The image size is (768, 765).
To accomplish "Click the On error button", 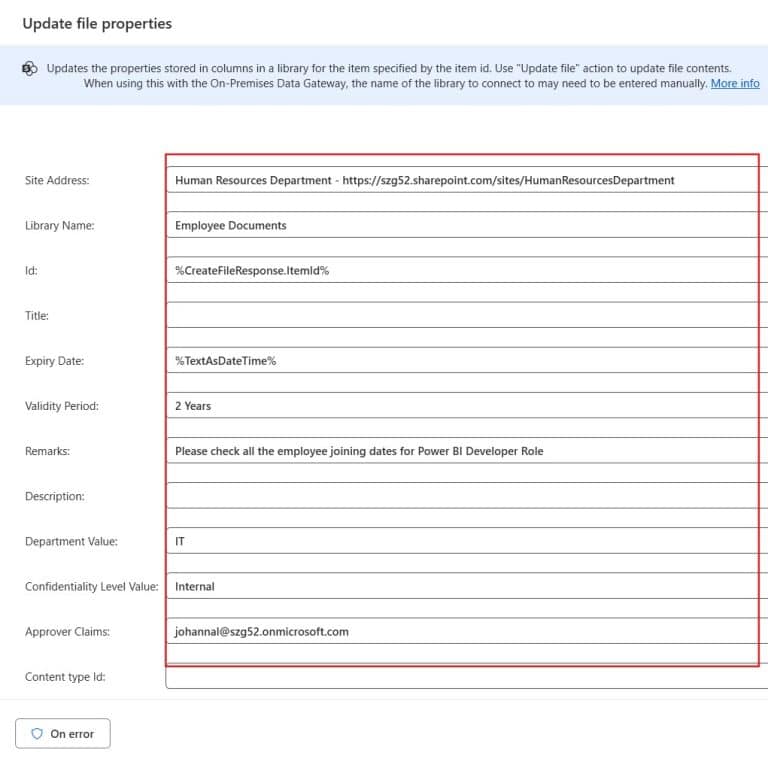I will pyautogui.click(x=63, y=733).
